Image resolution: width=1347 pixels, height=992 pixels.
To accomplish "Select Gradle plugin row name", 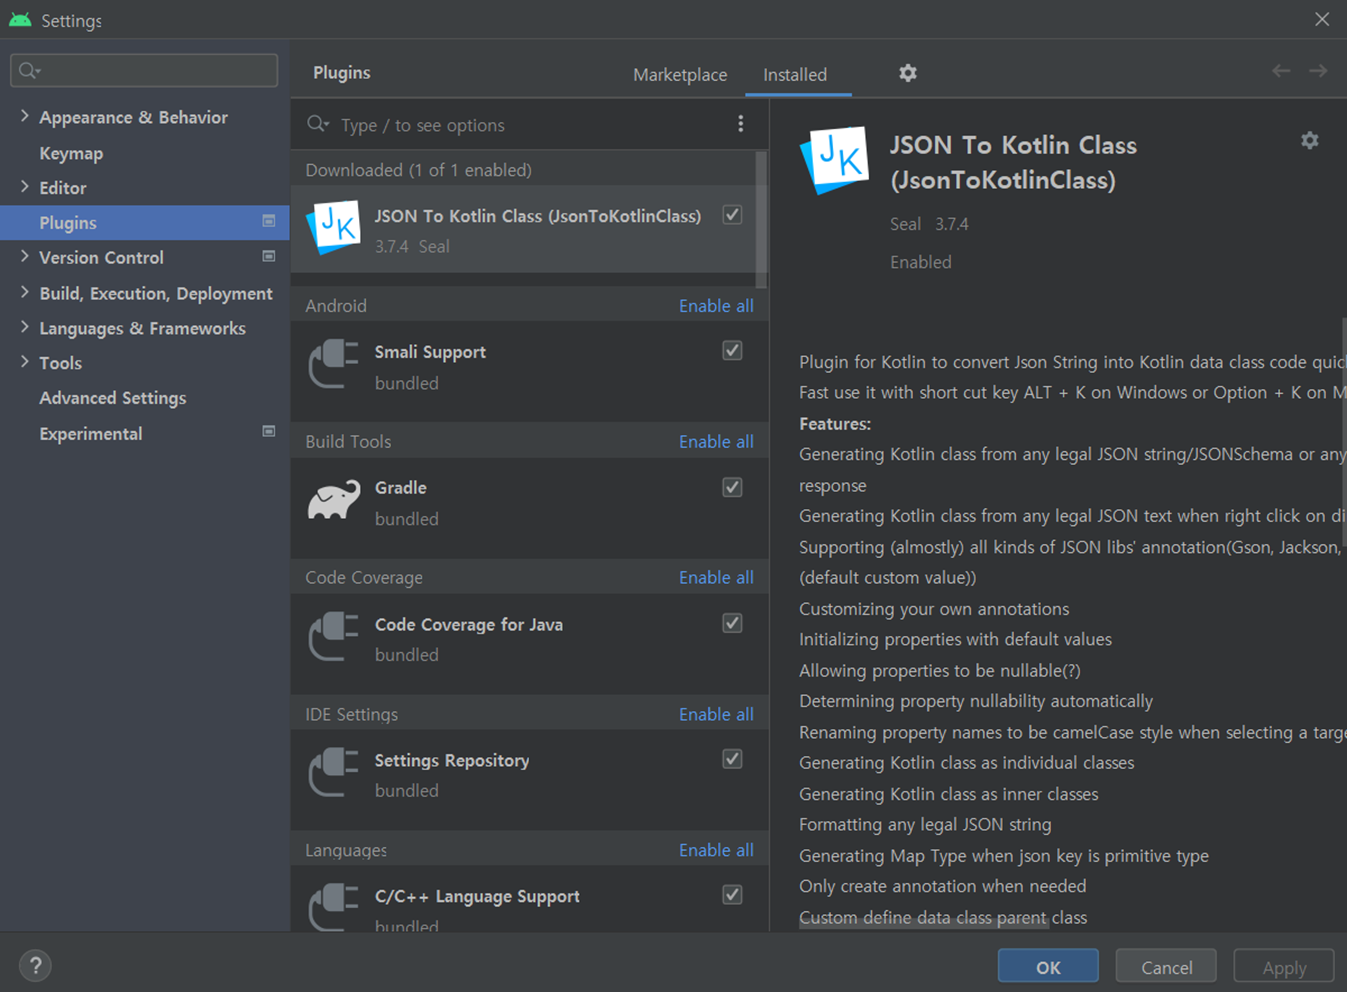I will pyautogui.click(x=401, y=488).
